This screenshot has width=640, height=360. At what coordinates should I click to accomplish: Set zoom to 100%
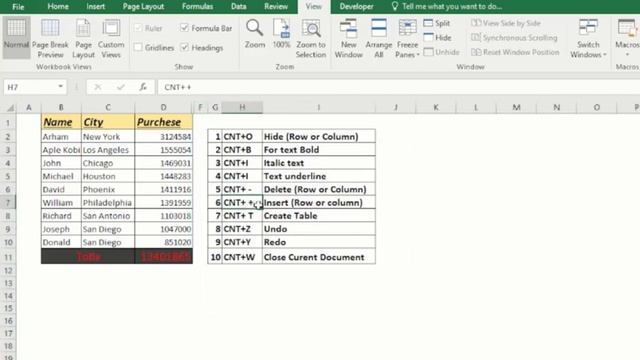282,34
